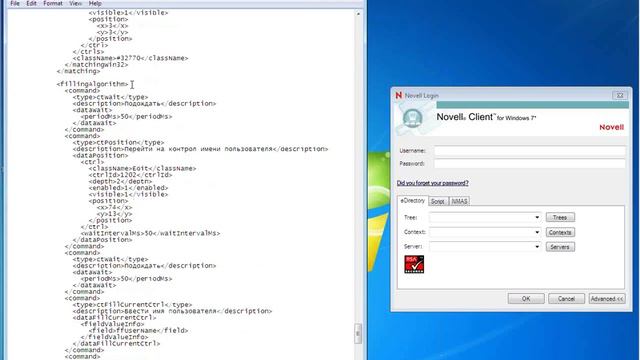Click the Cancel button in Novell Login
The image size is (640, 360).
click(x=566, y=299)
